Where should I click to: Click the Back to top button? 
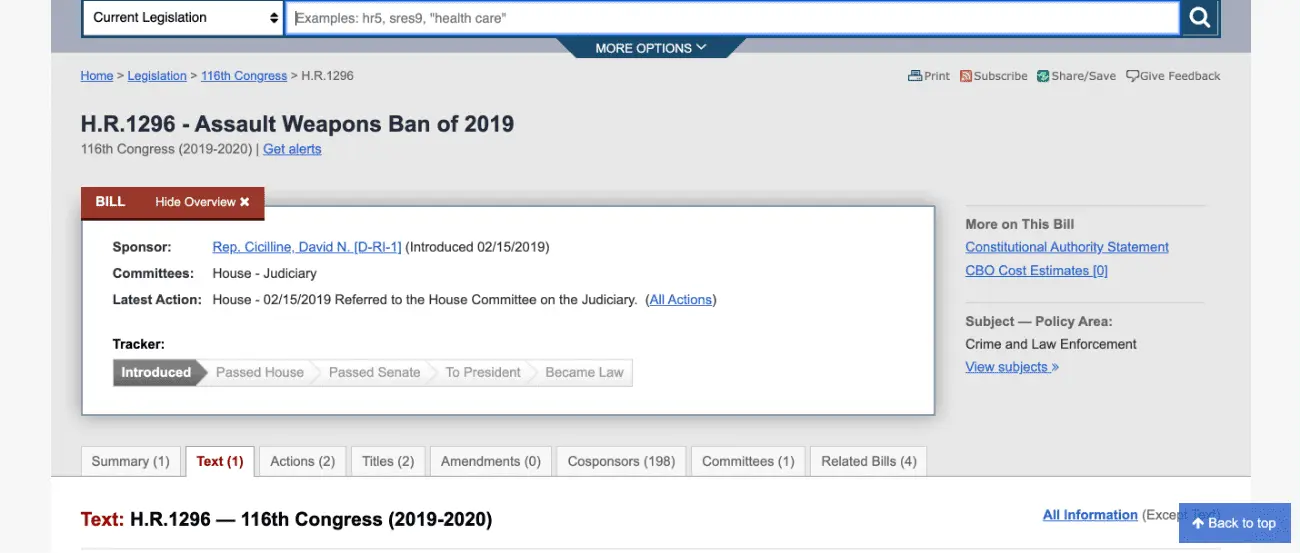coord(1235,523)
